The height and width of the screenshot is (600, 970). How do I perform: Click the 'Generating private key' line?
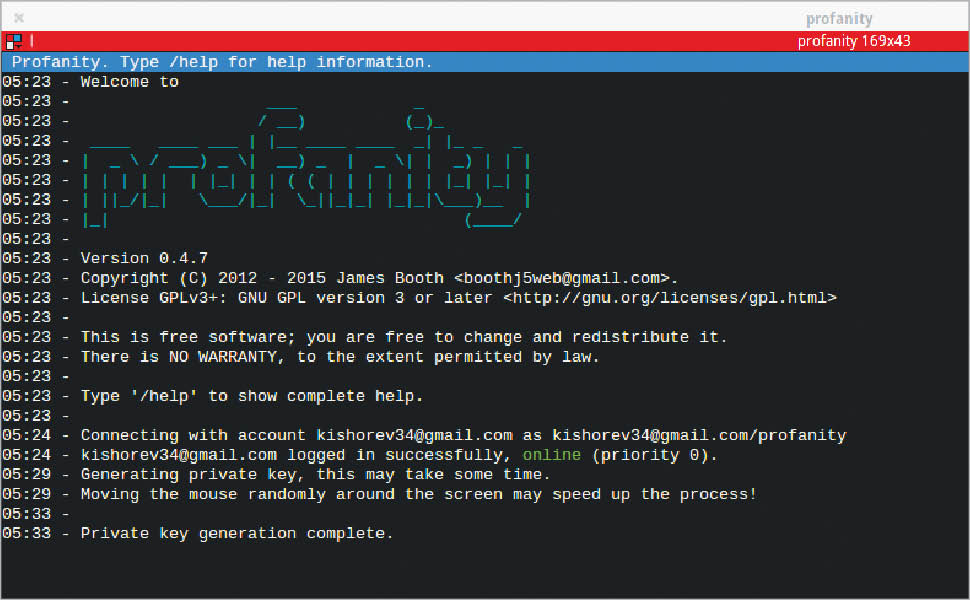click(x=315, y=474)
